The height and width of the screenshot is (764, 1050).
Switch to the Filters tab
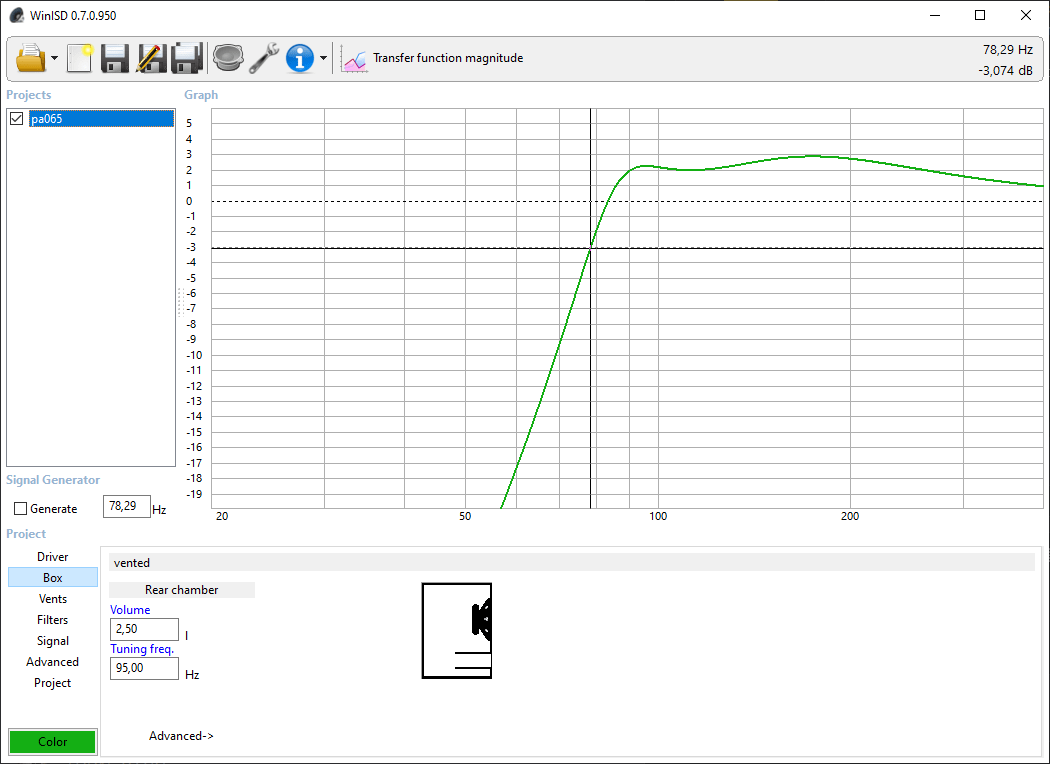tap(52, 619)
